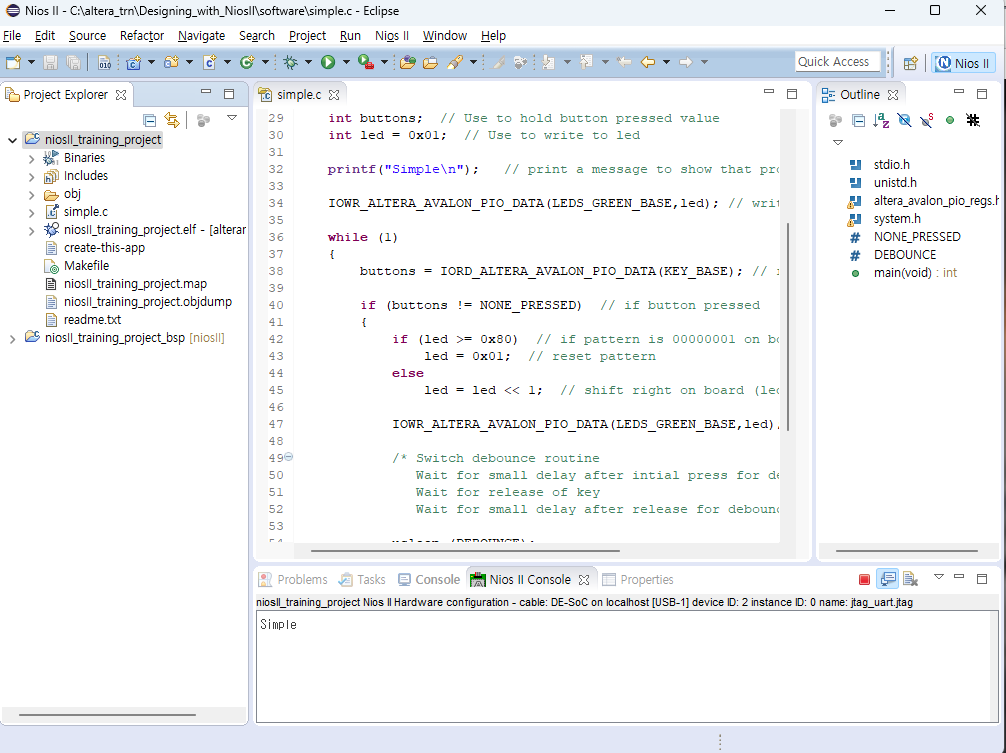
Task: Collapse all in Project Explorer
Action: pyautogui.click(x=149, y=120)
